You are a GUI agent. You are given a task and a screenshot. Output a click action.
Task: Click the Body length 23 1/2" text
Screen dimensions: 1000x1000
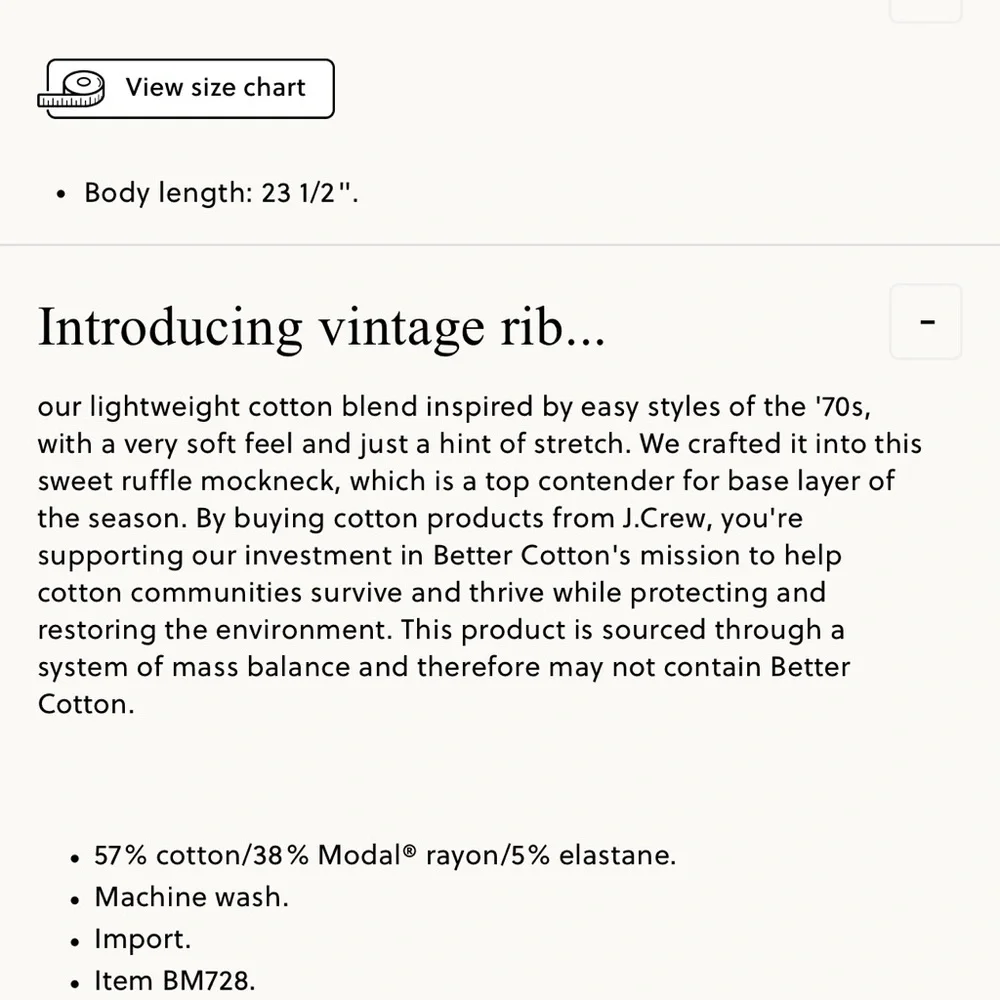pos(221,192)
